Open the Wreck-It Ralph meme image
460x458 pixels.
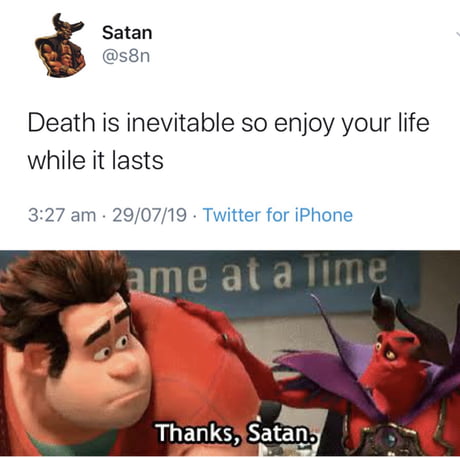tap(230, 353)
